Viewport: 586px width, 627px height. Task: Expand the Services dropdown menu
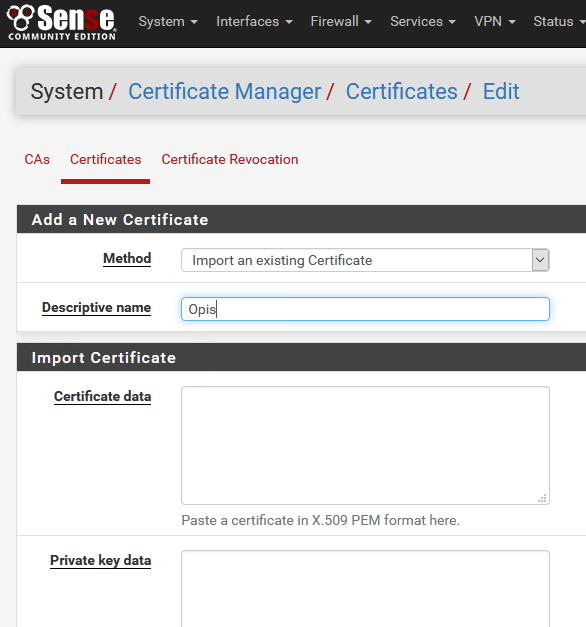pyautogui.click(x=423, y=22)
